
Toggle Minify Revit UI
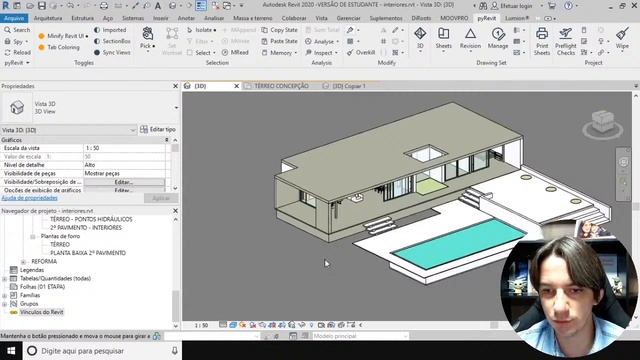coord(63,36)
